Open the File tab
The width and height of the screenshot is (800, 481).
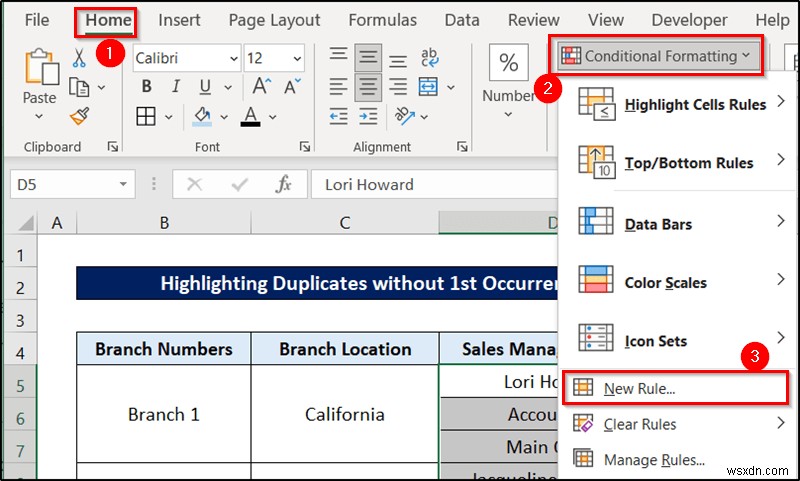pos(37,20)
